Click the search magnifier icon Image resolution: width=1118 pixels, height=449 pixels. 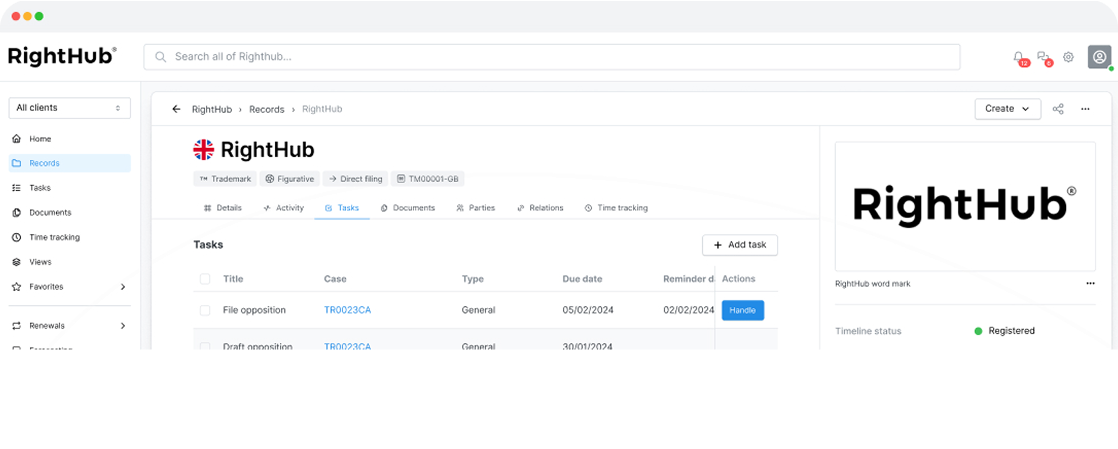pos(161,57)
